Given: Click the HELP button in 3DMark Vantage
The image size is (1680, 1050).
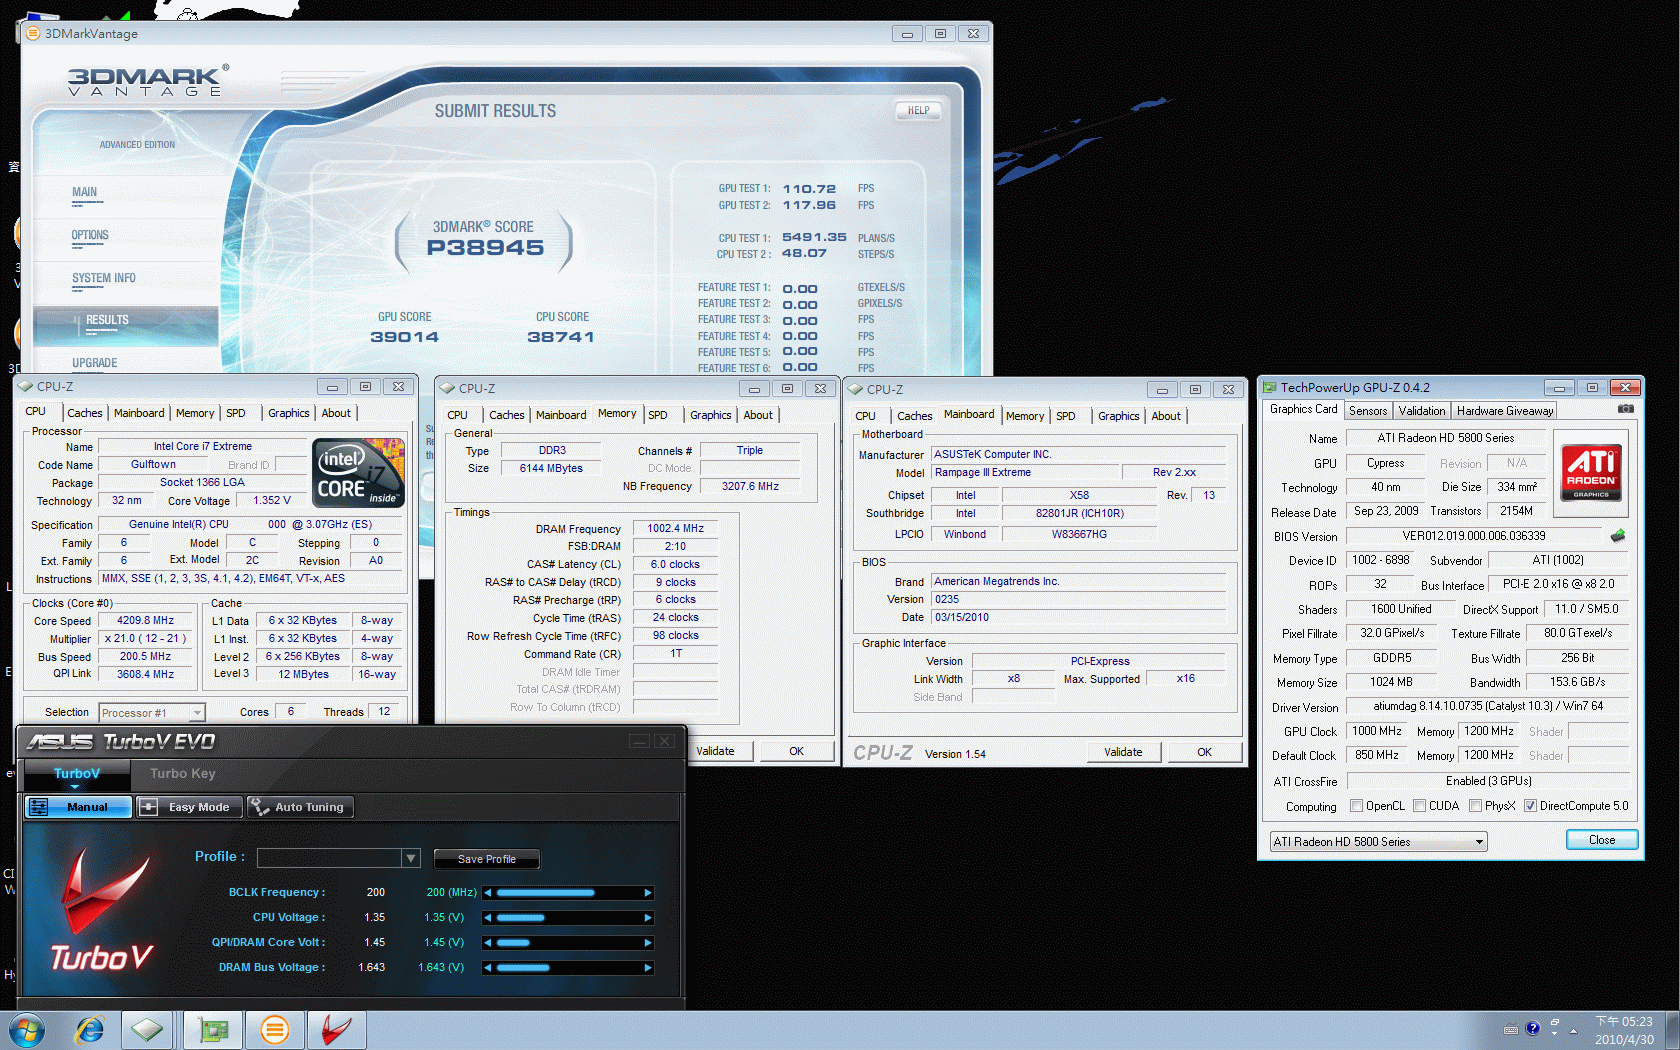Looking at the screenshot, I should pos(918,111).
